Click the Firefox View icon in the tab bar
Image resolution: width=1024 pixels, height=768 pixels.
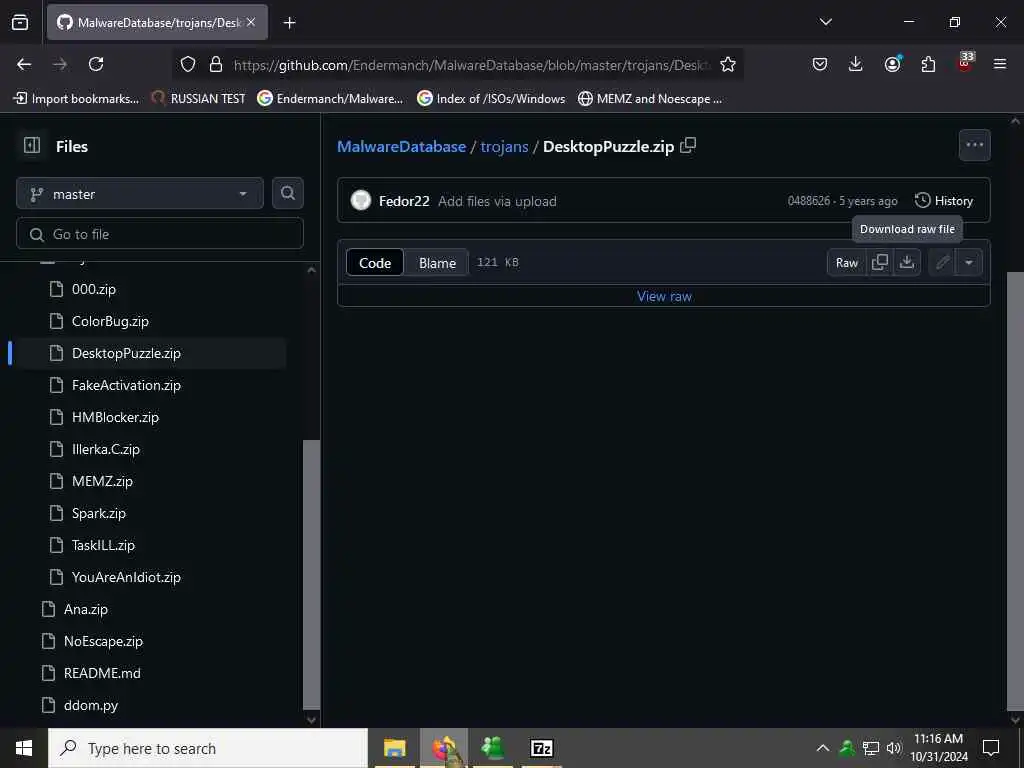(x=20, y=23)
